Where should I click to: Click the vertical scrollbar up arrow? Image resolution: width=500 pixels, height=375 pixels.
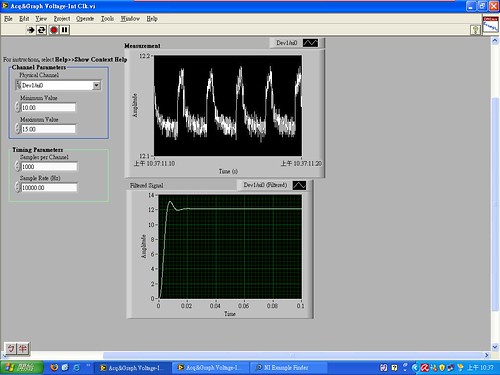pyautogui.click(x=495, y=41)
